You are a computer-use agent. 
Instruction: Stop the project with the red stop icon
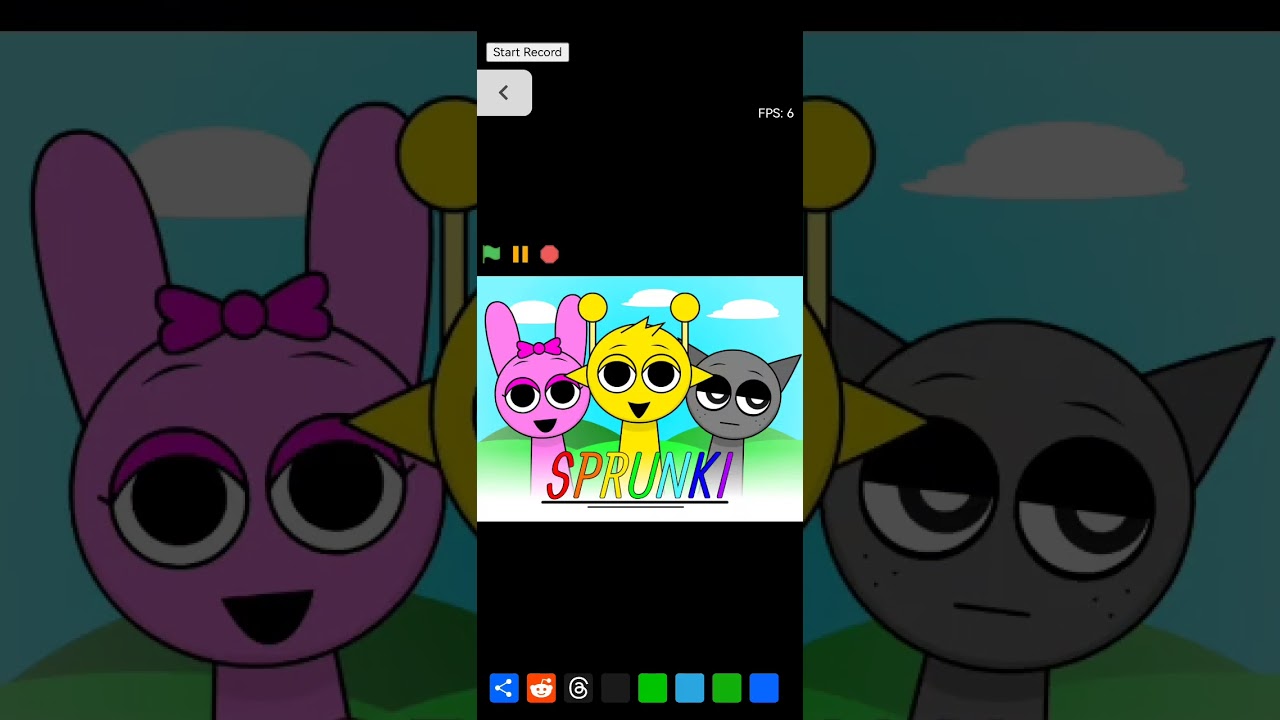click(549, 254)
